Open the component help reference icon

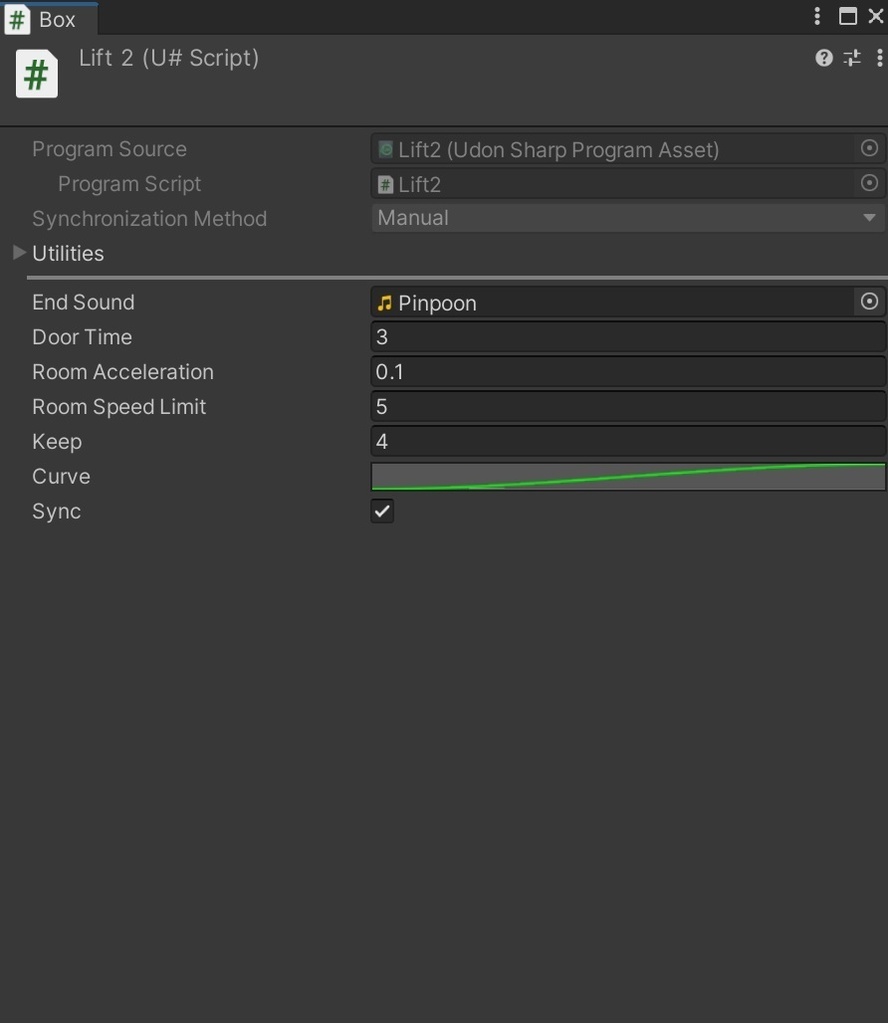click(x=824, y=58)
